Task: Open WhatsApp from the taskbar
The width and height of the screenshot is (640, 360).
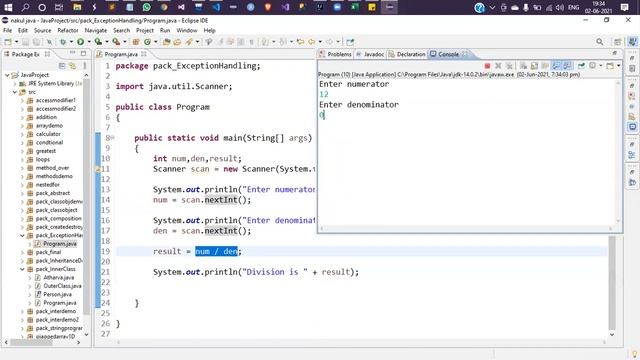Action: pyautogui.click(x=147, y=7)
